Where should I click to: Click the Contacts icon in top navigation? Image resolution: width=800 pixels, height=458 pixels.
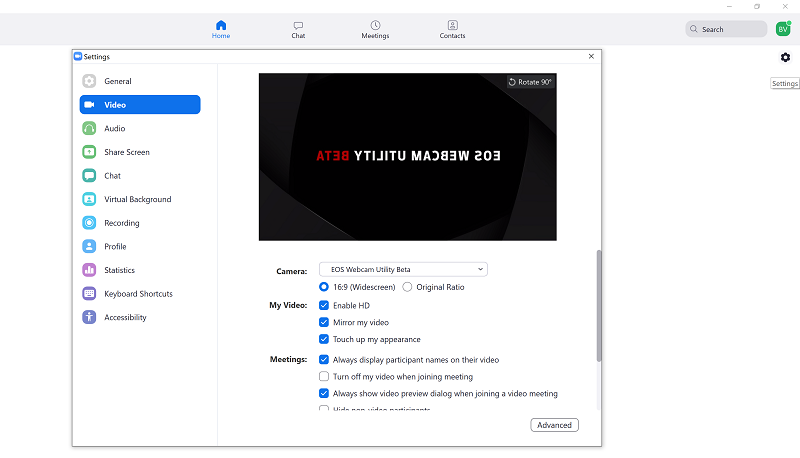pos(453,25)
